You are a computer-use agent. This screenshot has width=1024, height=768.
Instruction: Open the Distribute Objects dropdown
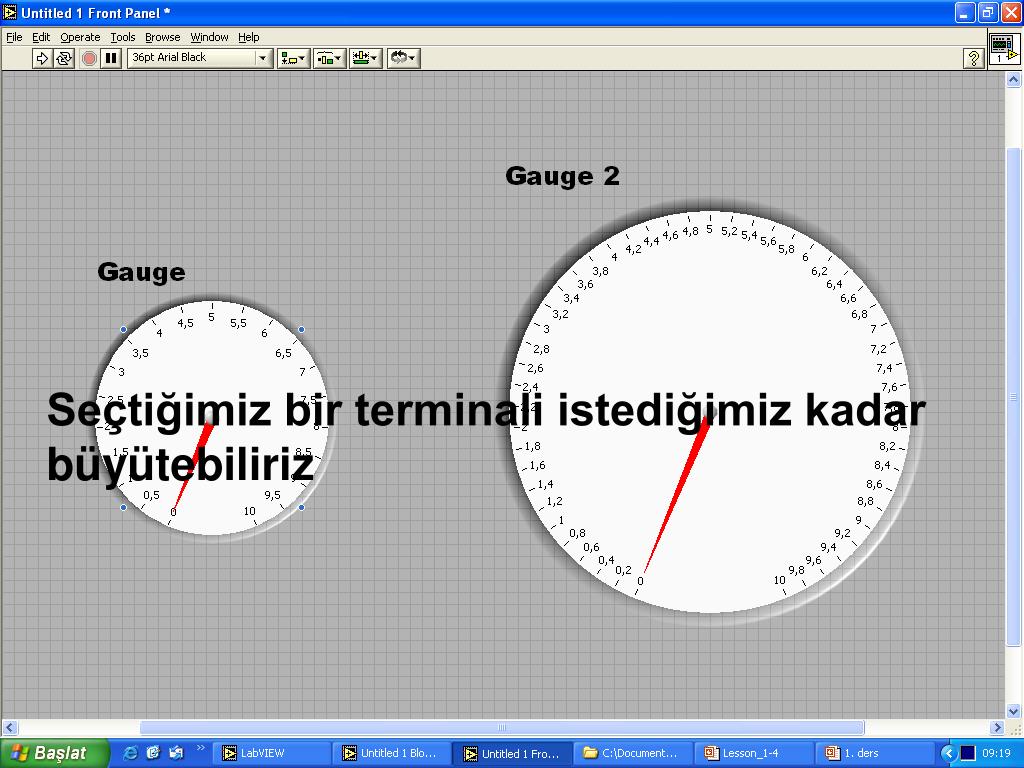tap(329, 58)
